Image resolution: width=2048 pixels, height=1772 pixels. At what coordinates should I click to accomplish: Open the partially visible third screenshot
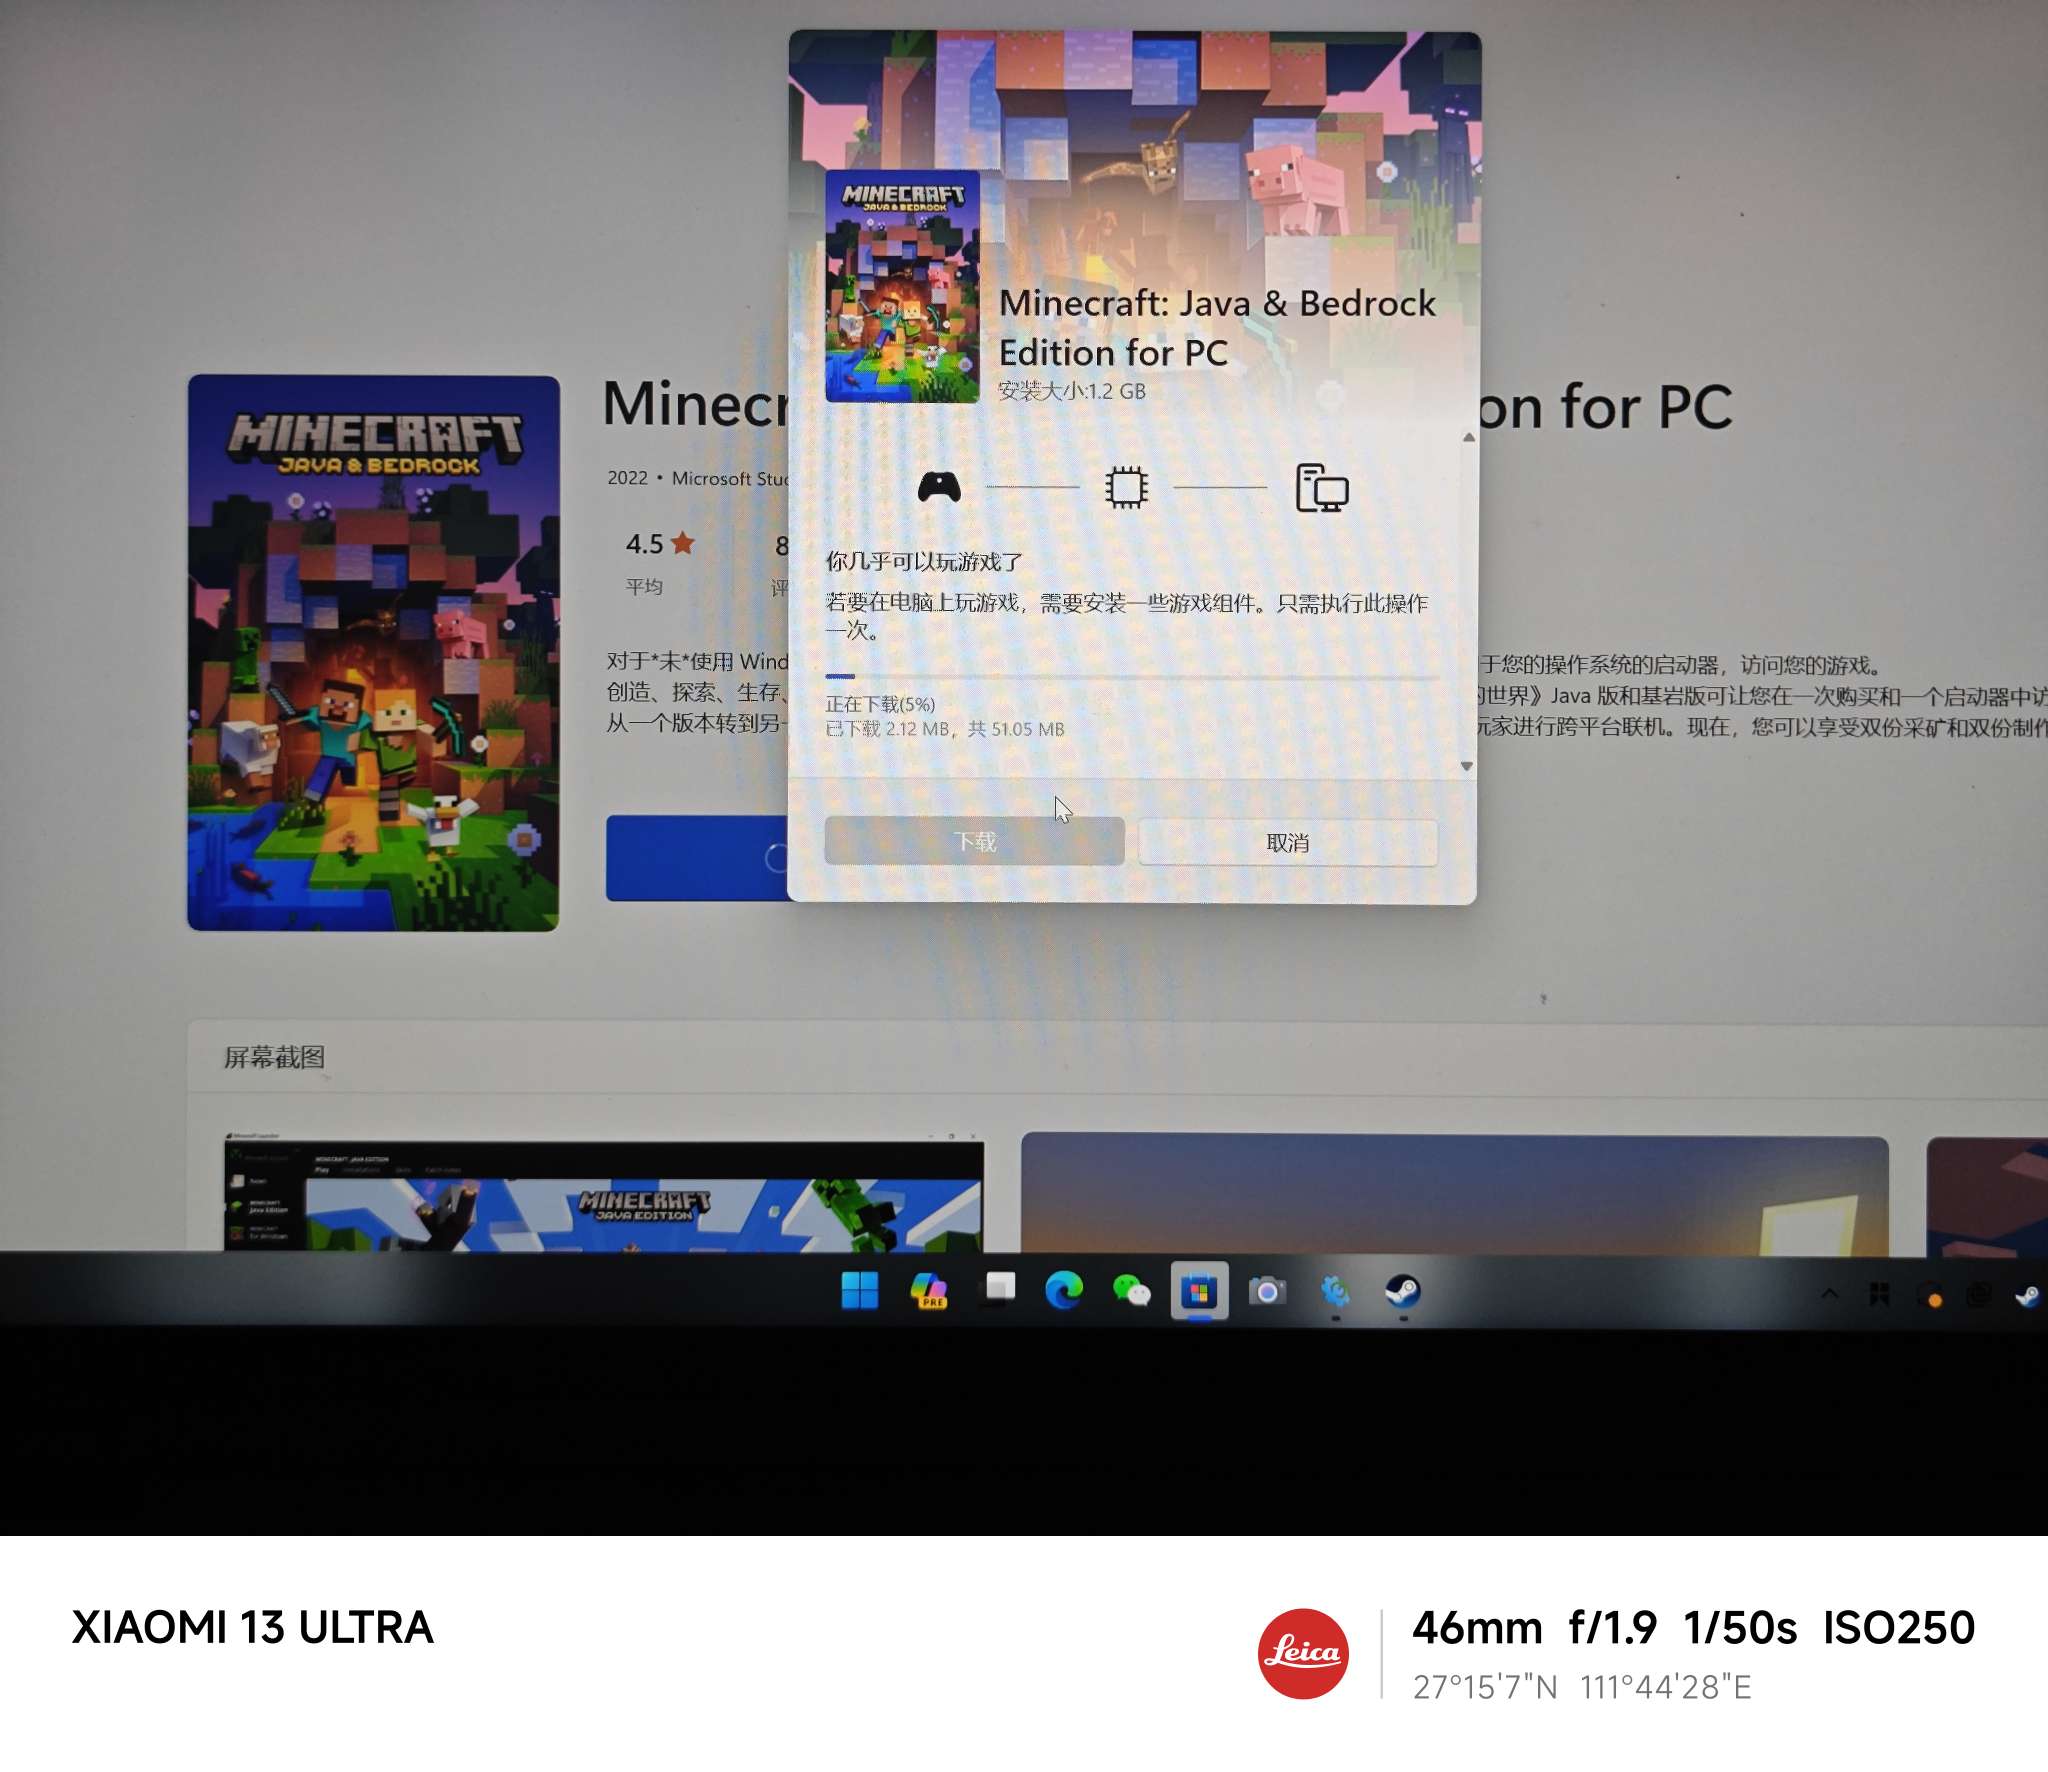(x=1987, y=1197)
